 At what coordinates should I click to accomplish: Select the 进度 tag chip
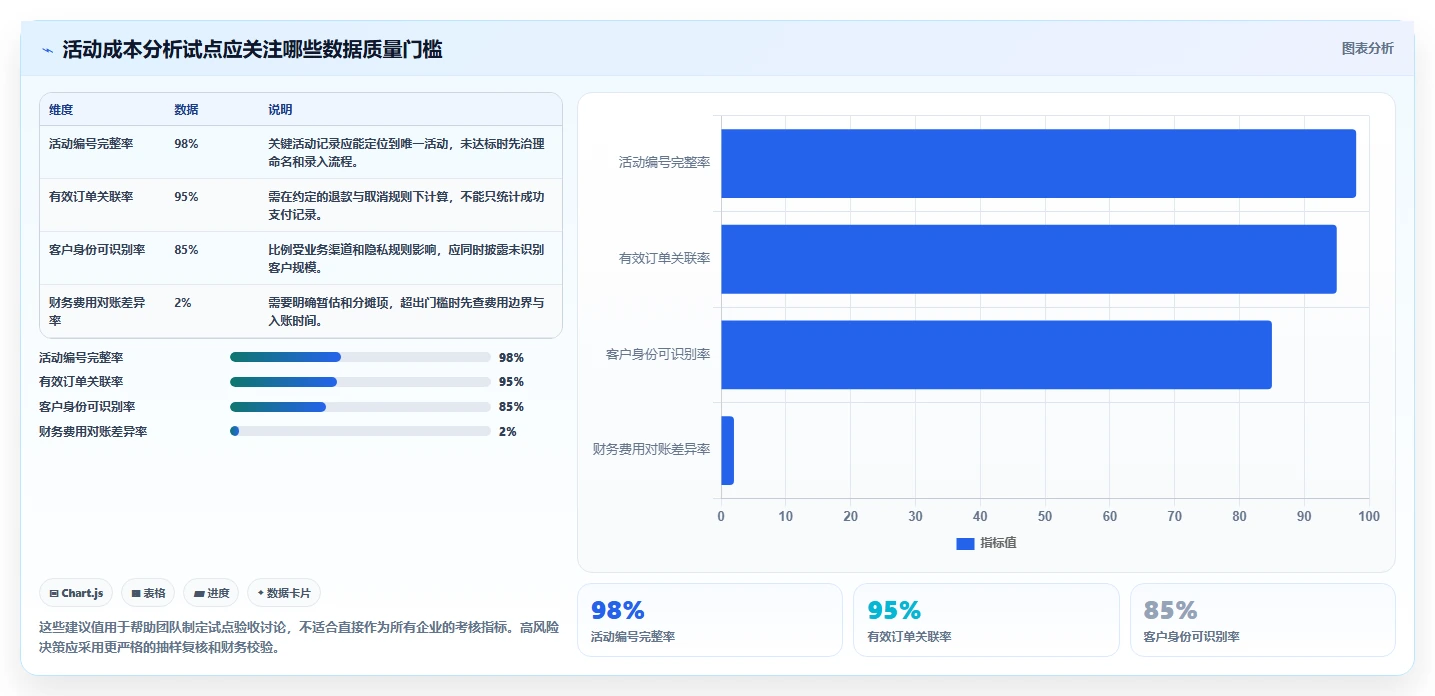pos(211,593)
